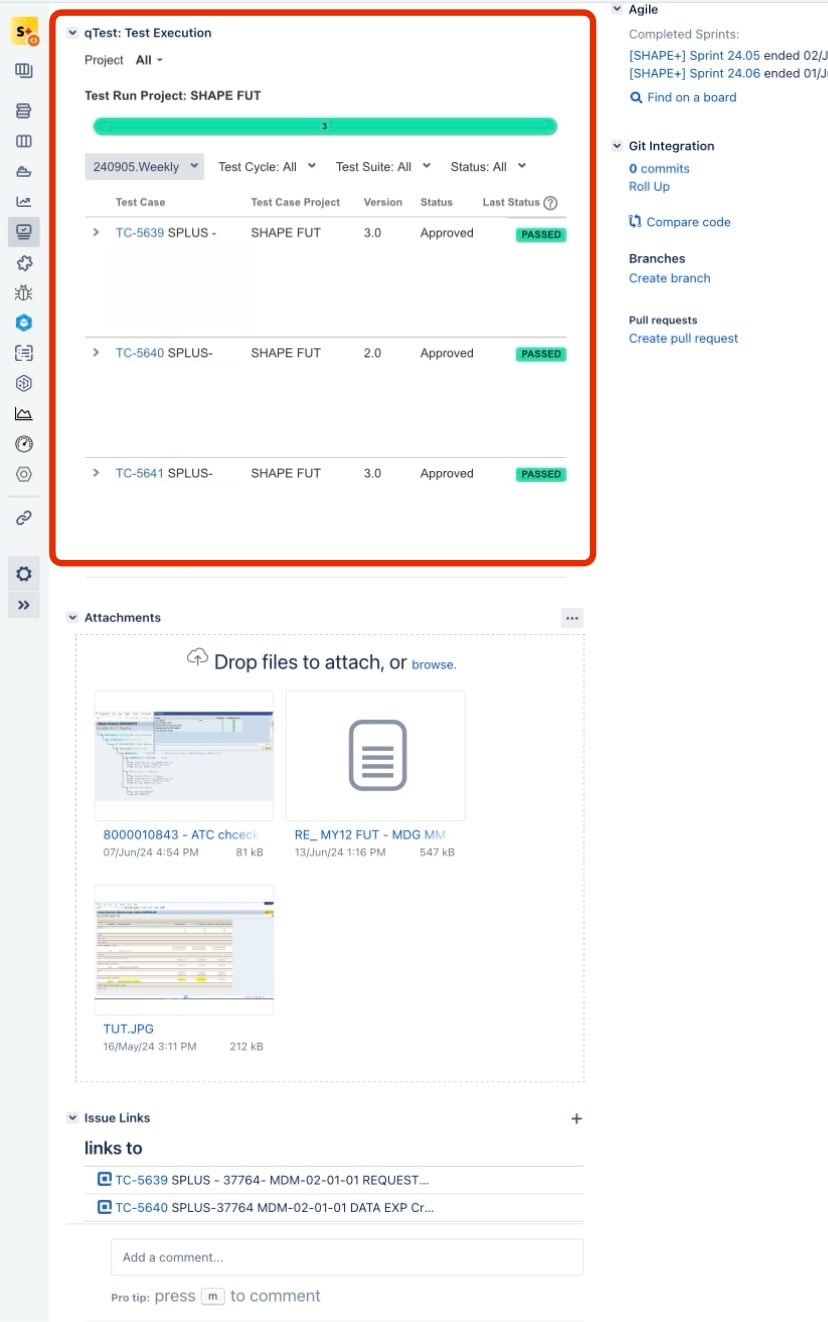
Task: Click the chain link shortcut icon
Action: 24,518
